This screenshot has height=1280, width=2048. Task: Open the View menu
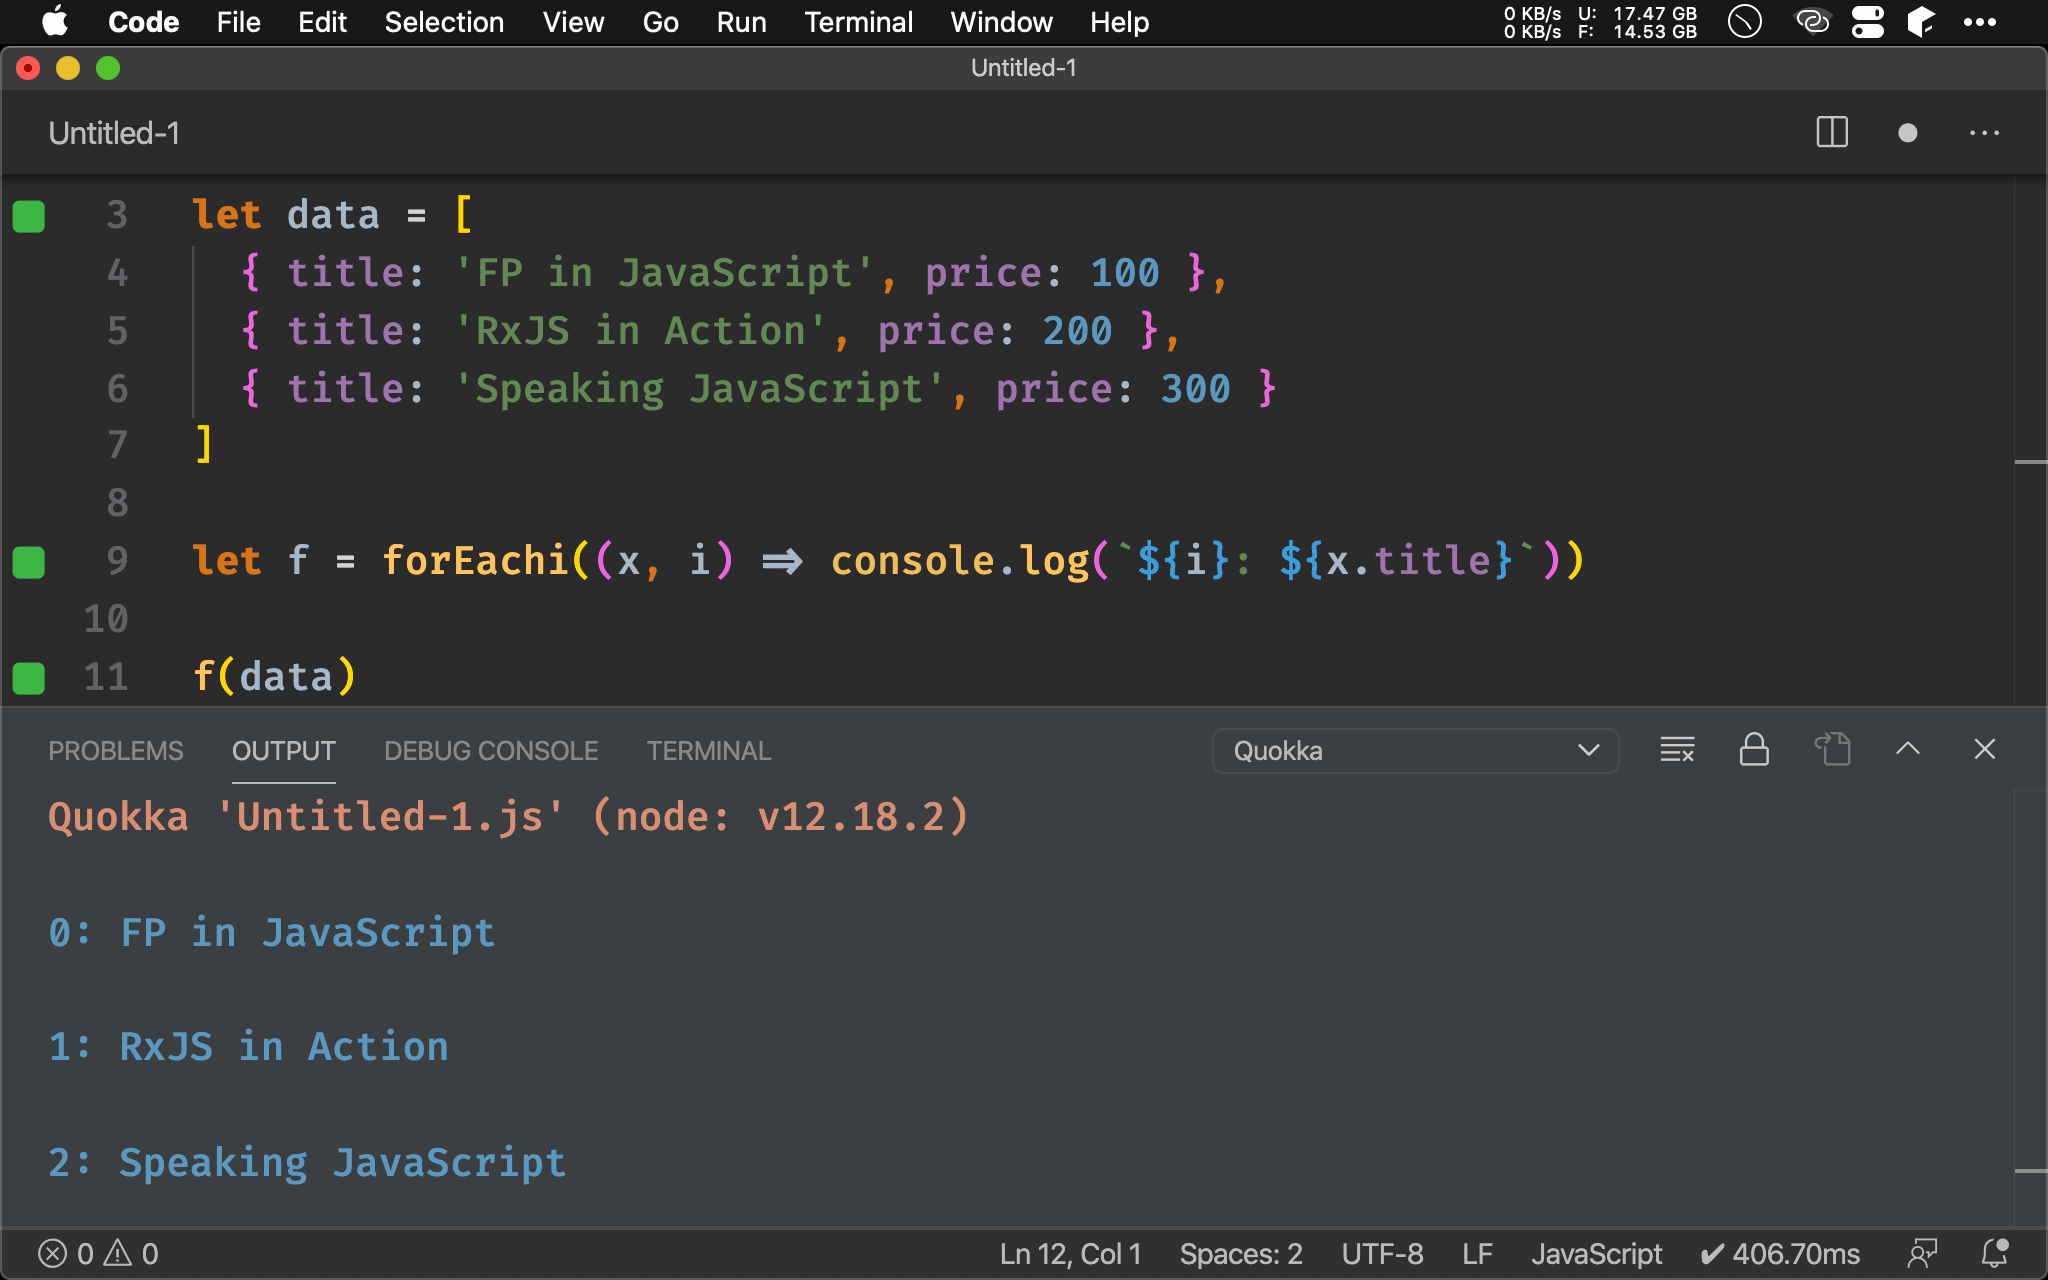click(x=573, y=22)
